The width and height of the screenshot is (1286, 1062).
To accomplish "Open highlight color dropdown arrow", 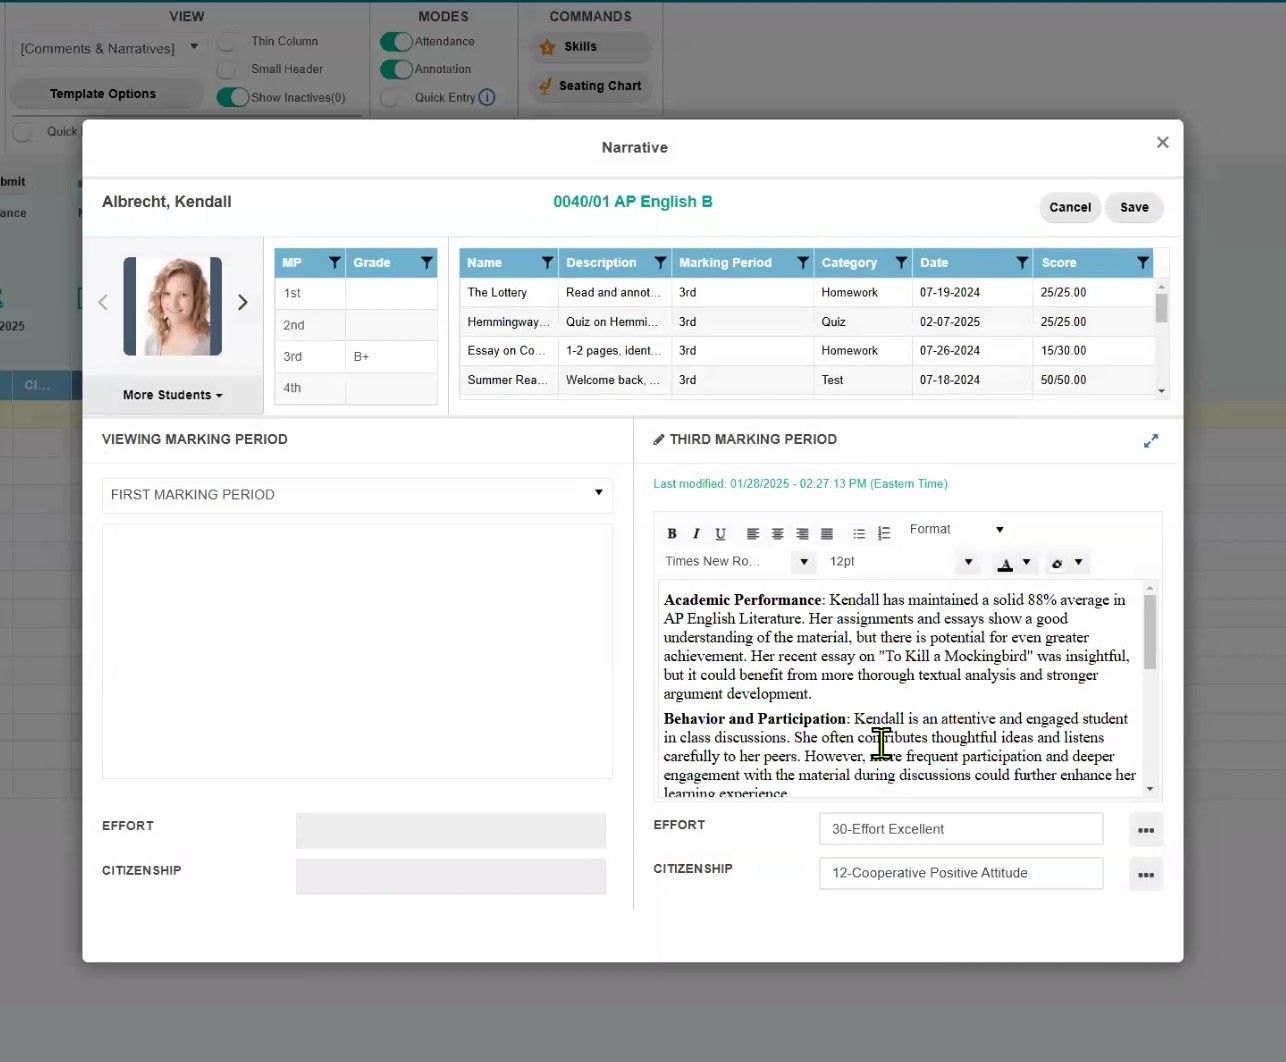I will pos(1078,563).
